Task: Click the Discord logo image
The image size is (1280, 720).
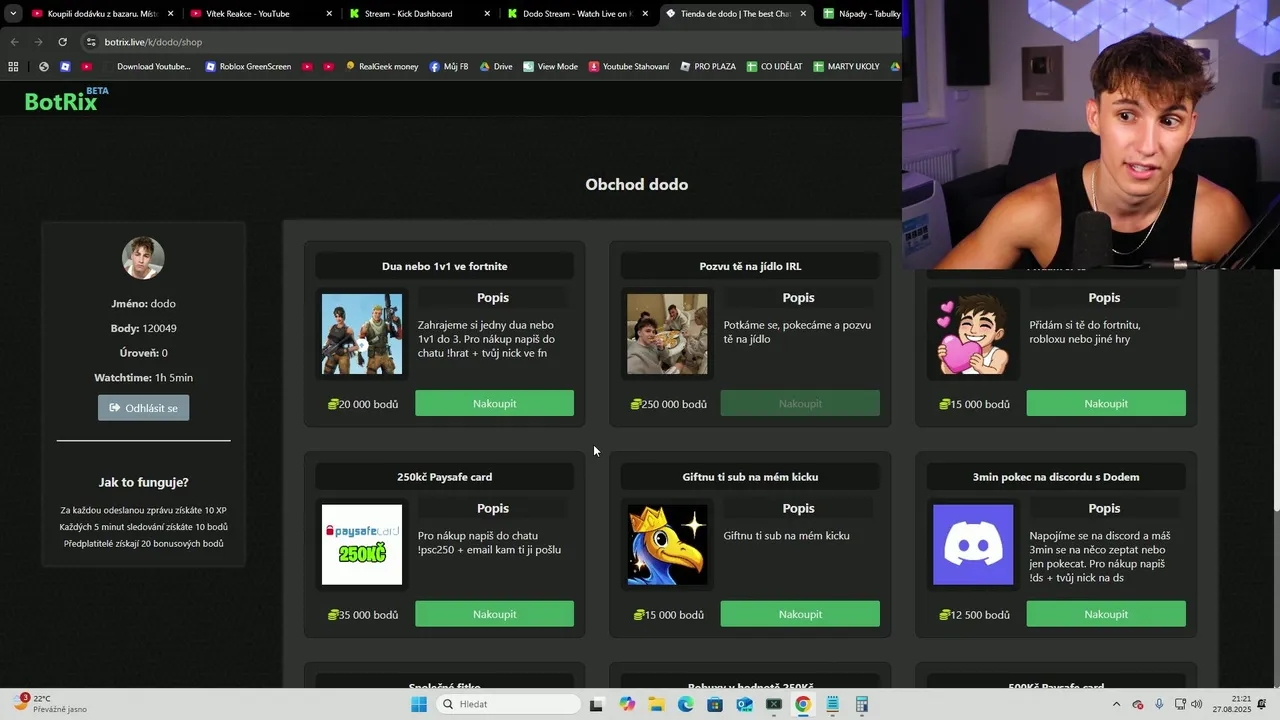Action: point(973,545)
